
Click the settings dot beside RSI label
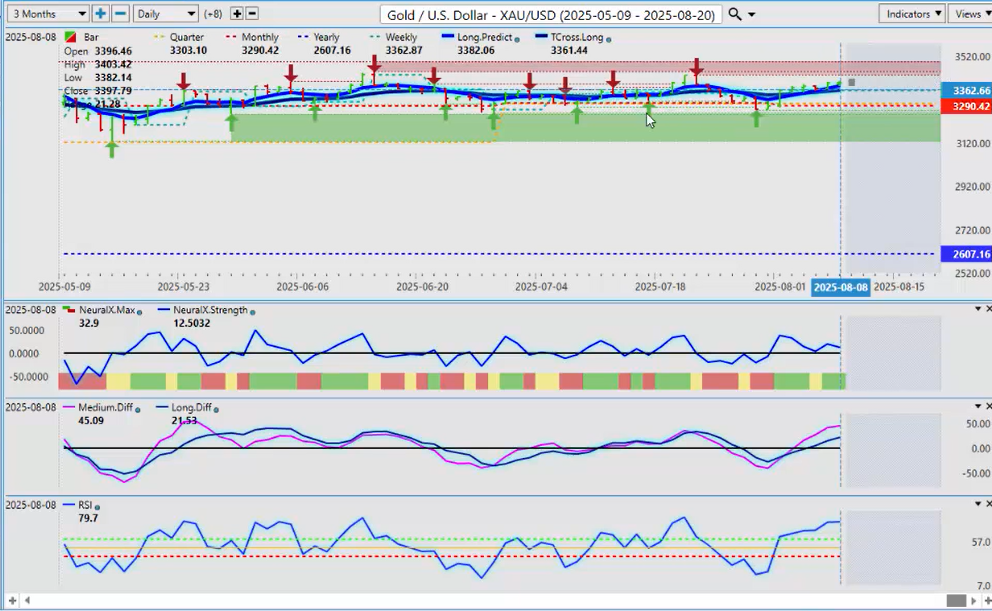(x=99, y=506)
